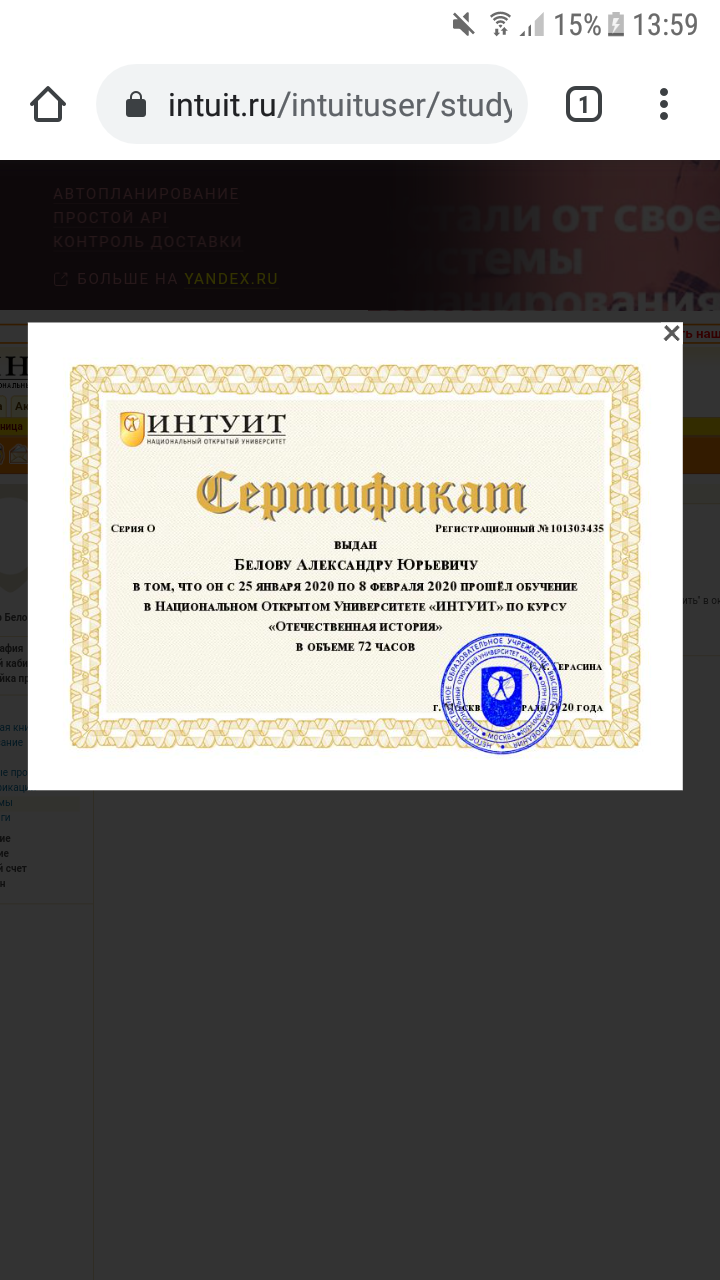The image size is (720, 1280).
Task: Open the tab switcher showing 1 tab
Action: [x=583, y=104]
